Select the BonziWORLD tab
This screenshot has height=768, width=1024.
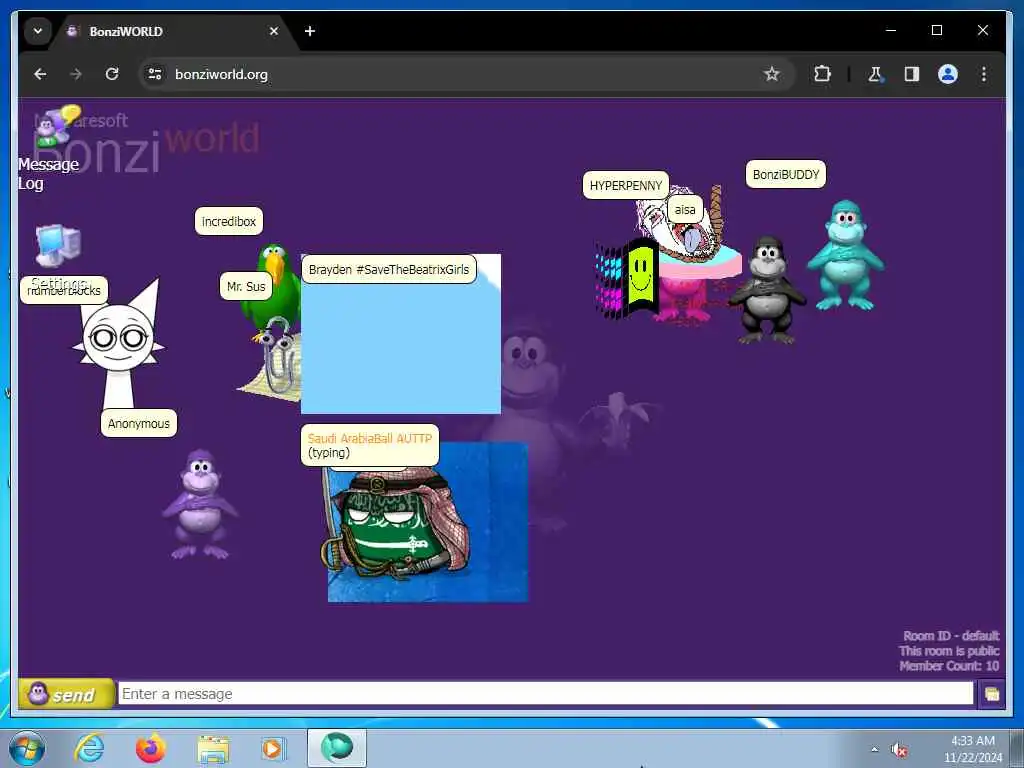coord(170,31)
